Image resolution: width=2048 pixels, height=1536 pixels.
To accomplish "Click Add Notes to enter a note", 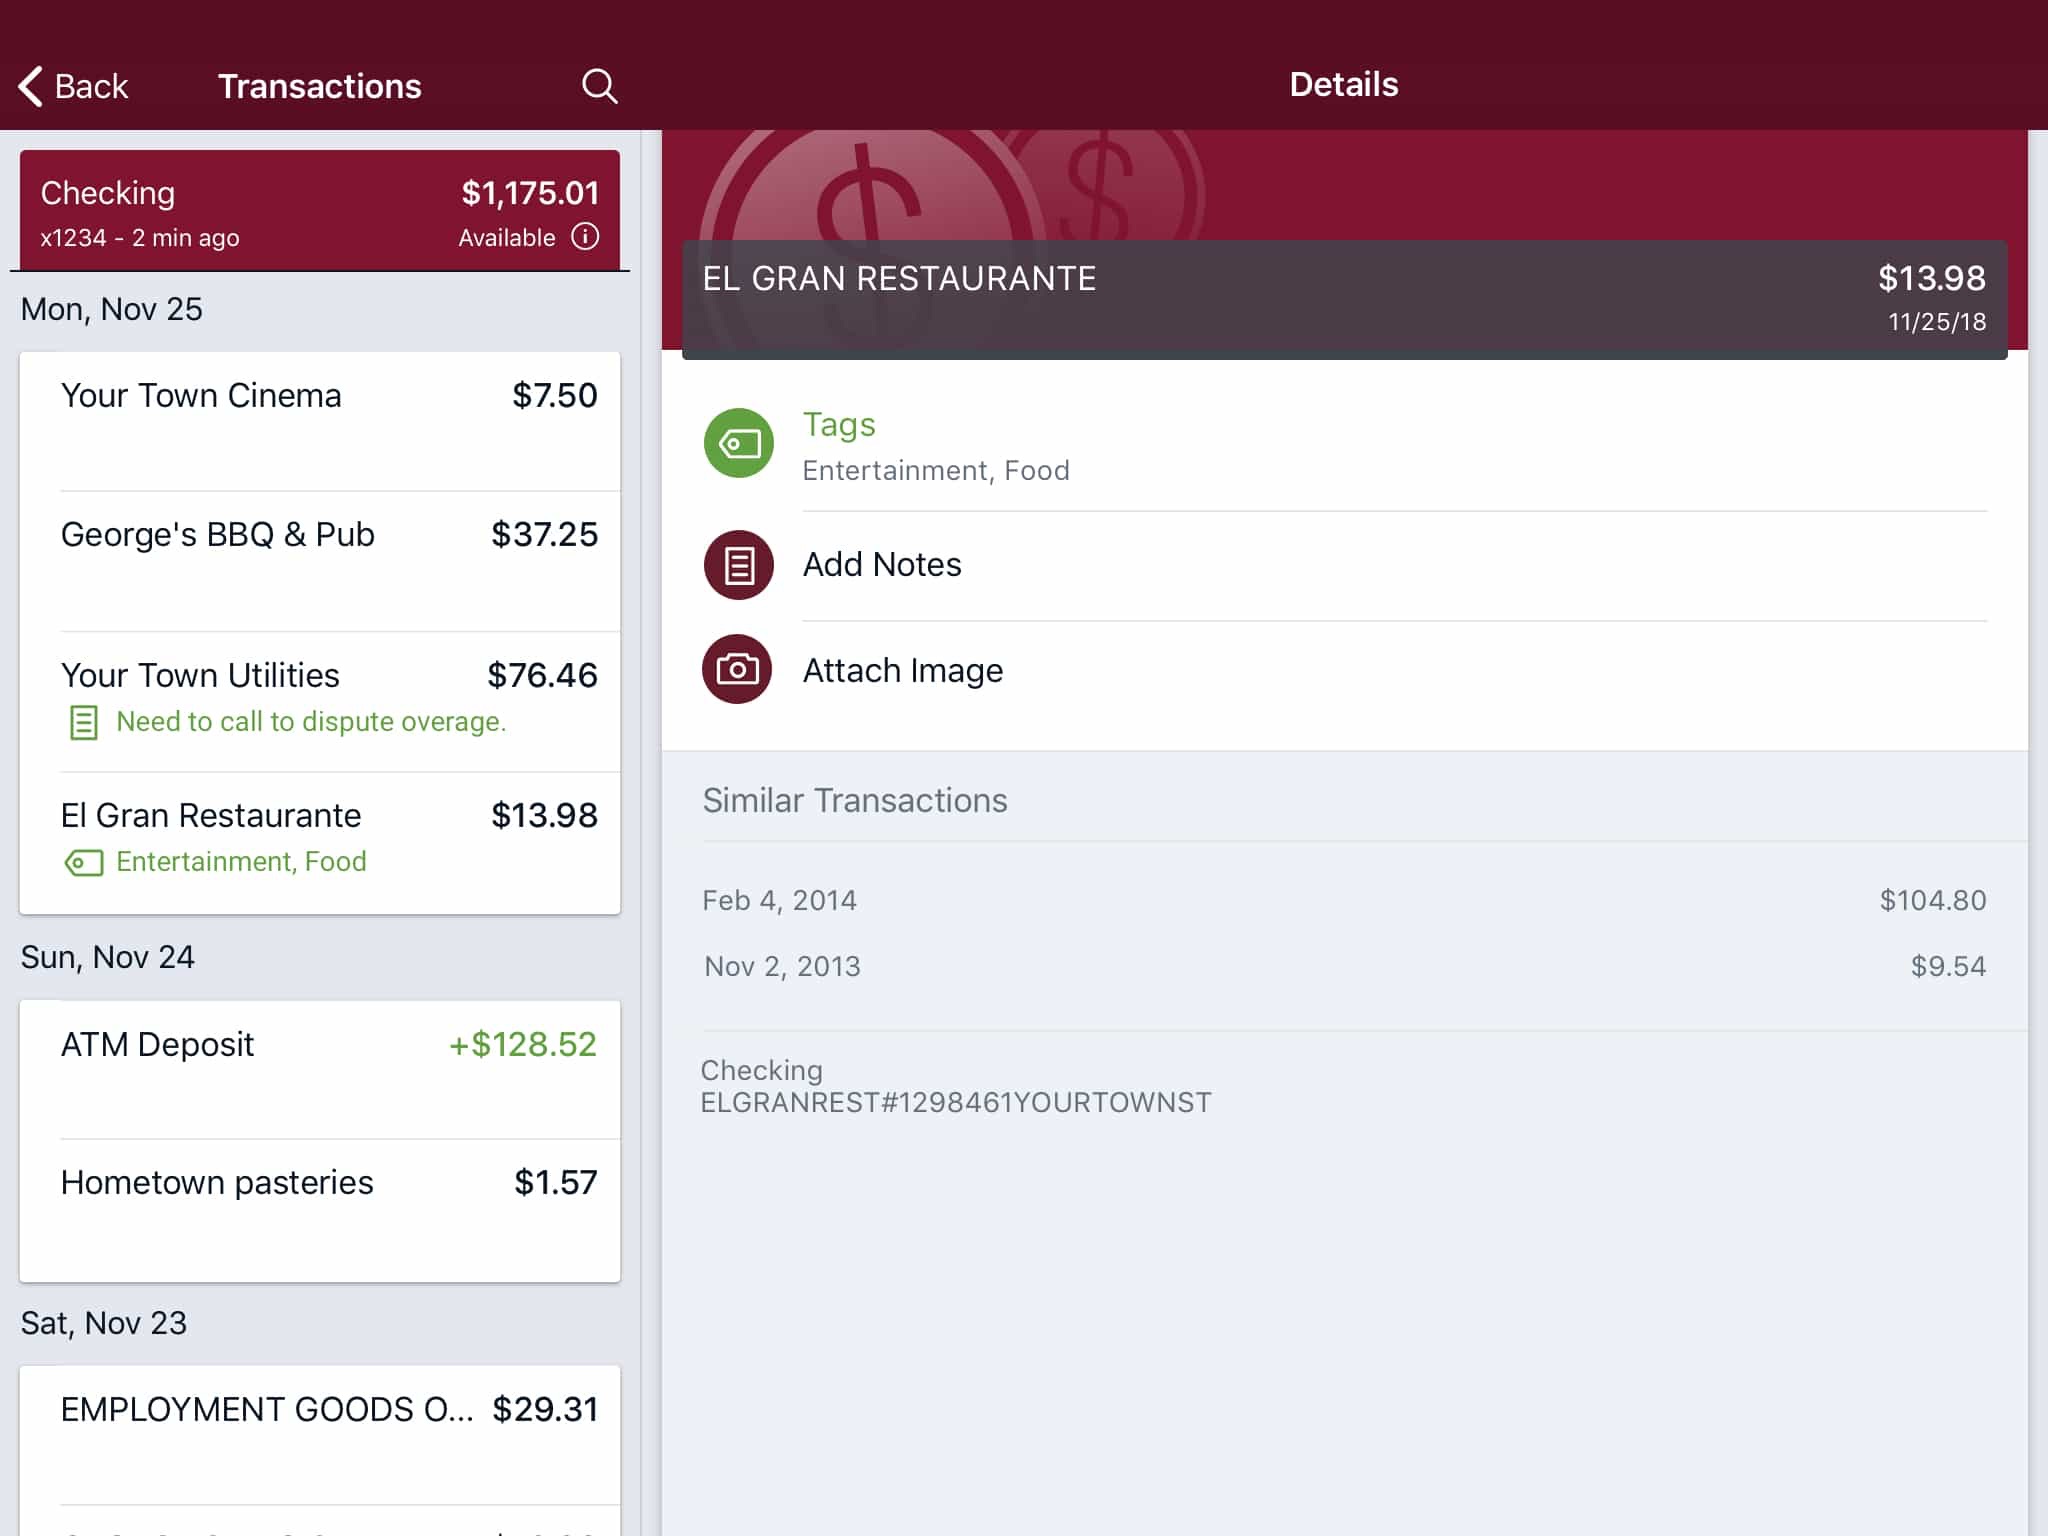I will [882, 563].
